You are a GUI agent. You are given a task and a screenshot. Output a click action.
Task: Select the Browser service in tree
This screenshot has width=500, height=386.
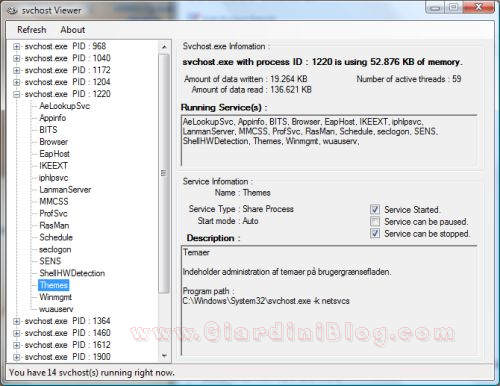pyautogui.click(x=54, y=142)
